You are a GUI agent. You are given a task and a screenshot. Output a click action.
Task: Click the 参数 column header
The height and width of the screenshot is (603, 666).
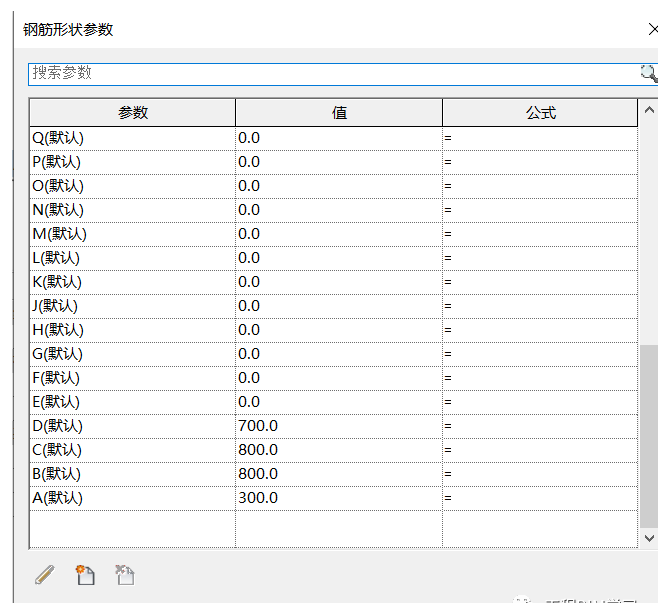[133, 113]
